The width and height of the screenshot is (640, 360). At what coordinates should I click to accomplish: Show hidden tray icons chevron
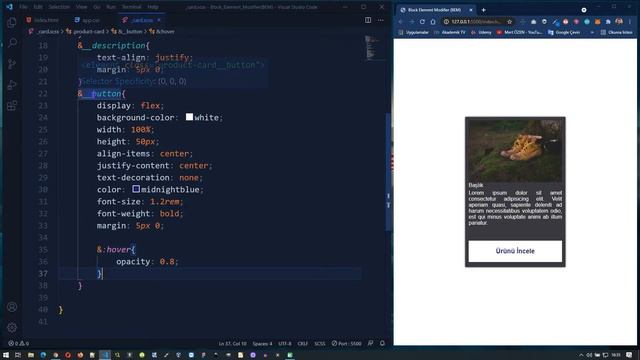click(581, 355)
